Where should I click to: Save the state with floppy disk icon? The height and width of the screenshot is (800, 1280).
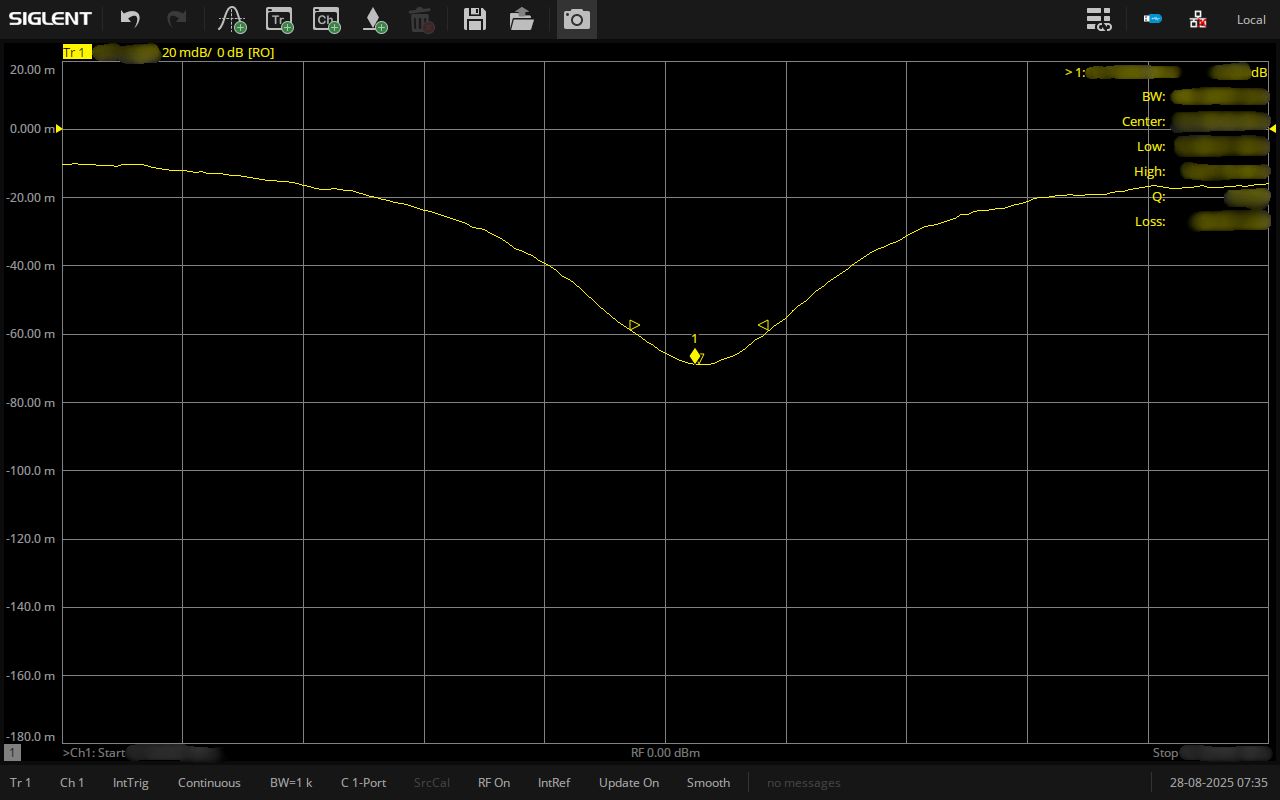(x=474, y=19)
